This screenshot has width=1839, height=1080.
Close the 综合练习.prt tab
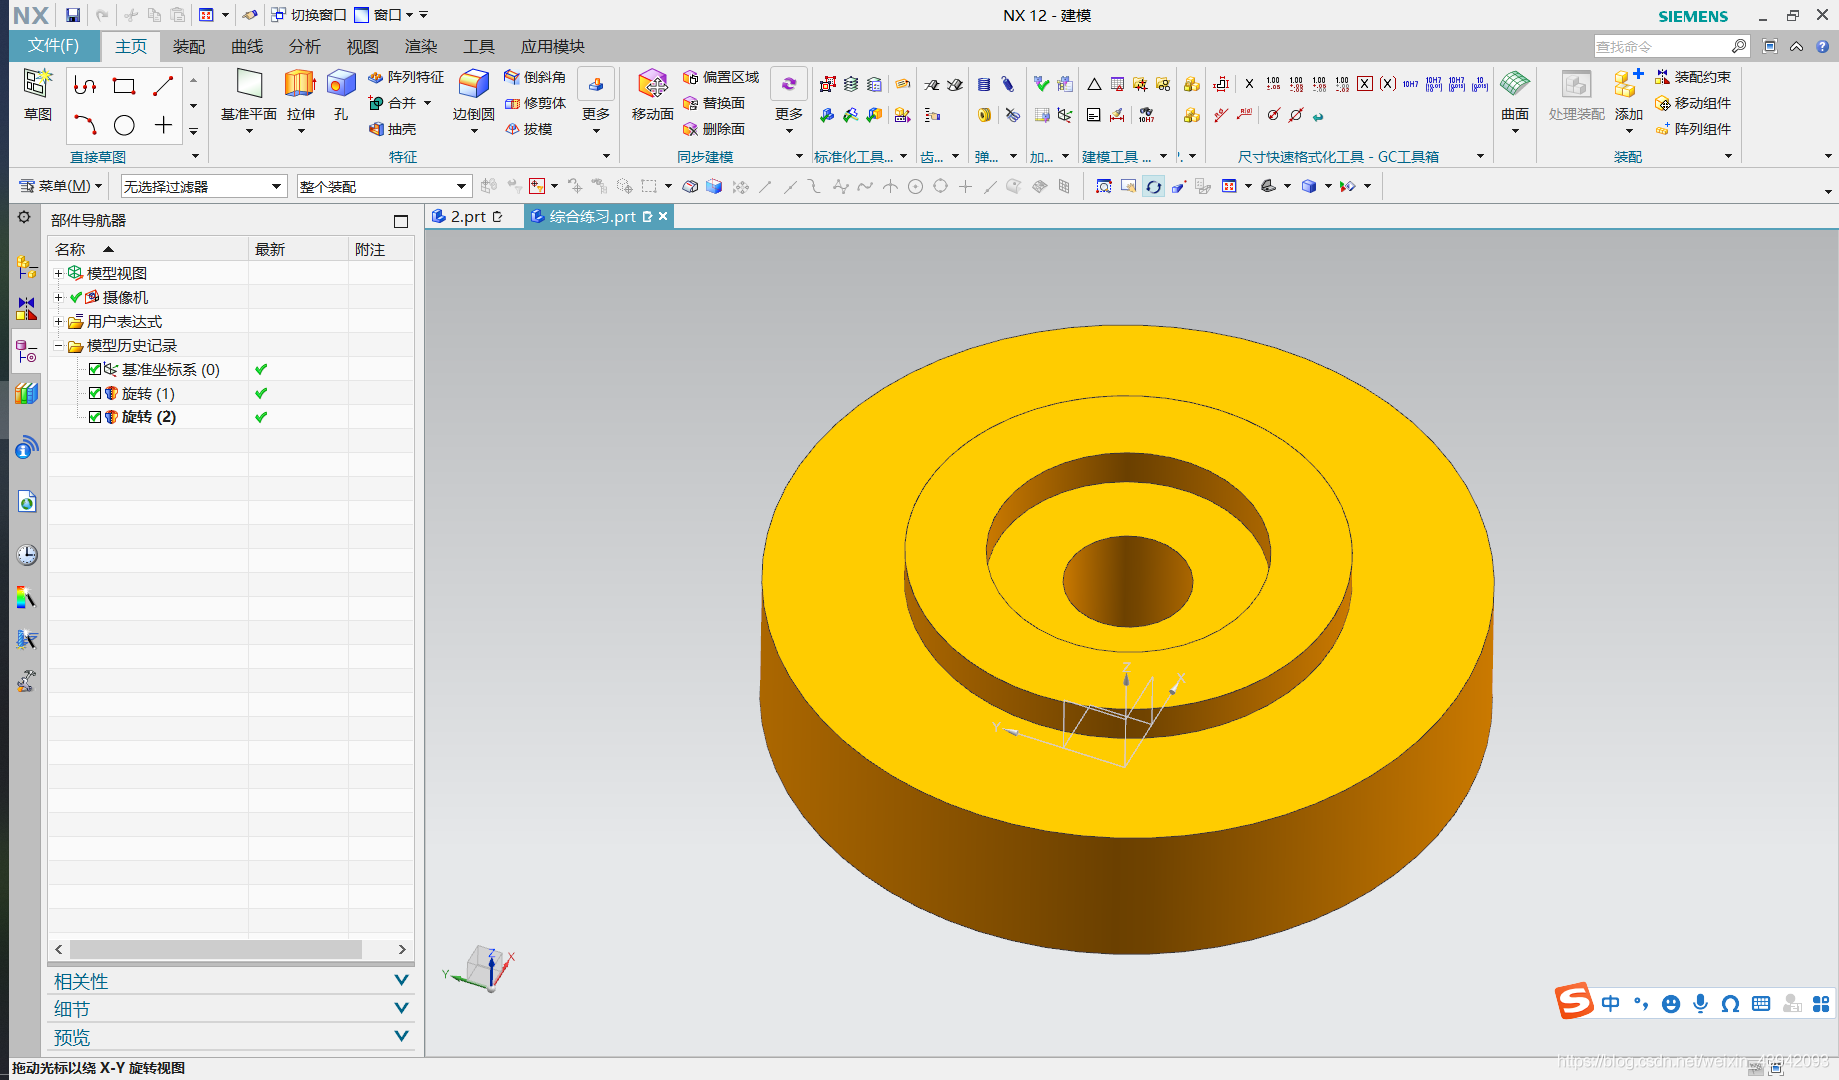coord(663,216)
